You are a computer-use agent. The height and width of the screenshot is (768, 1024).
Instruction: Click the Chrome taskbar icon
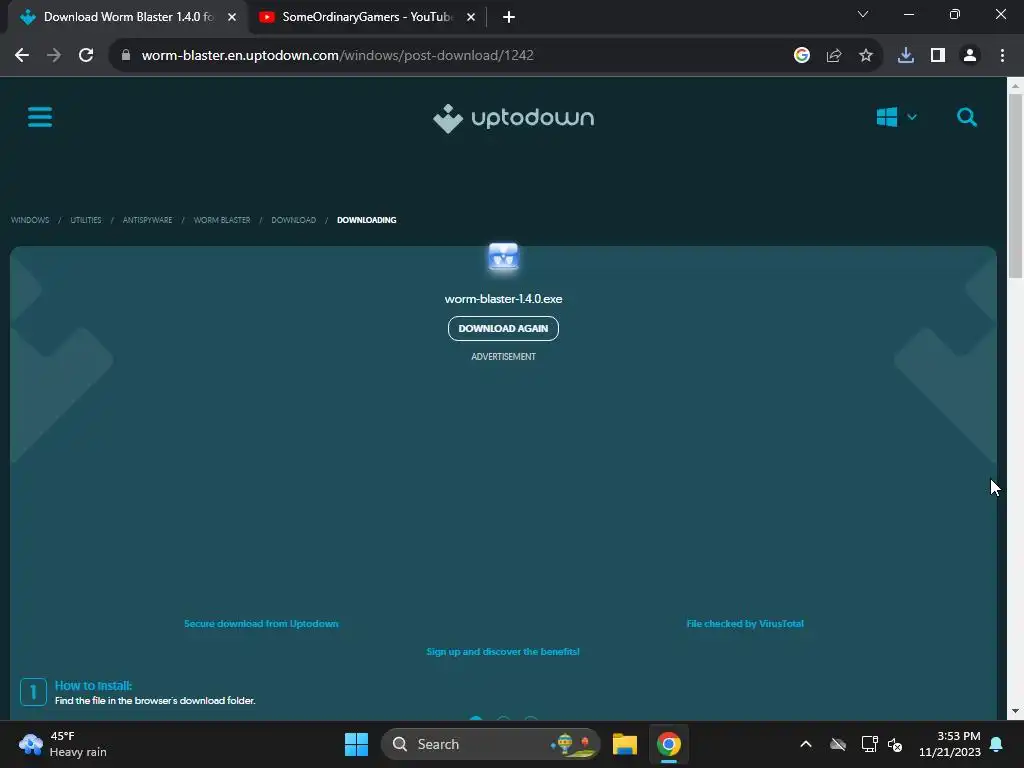point(669,744)
